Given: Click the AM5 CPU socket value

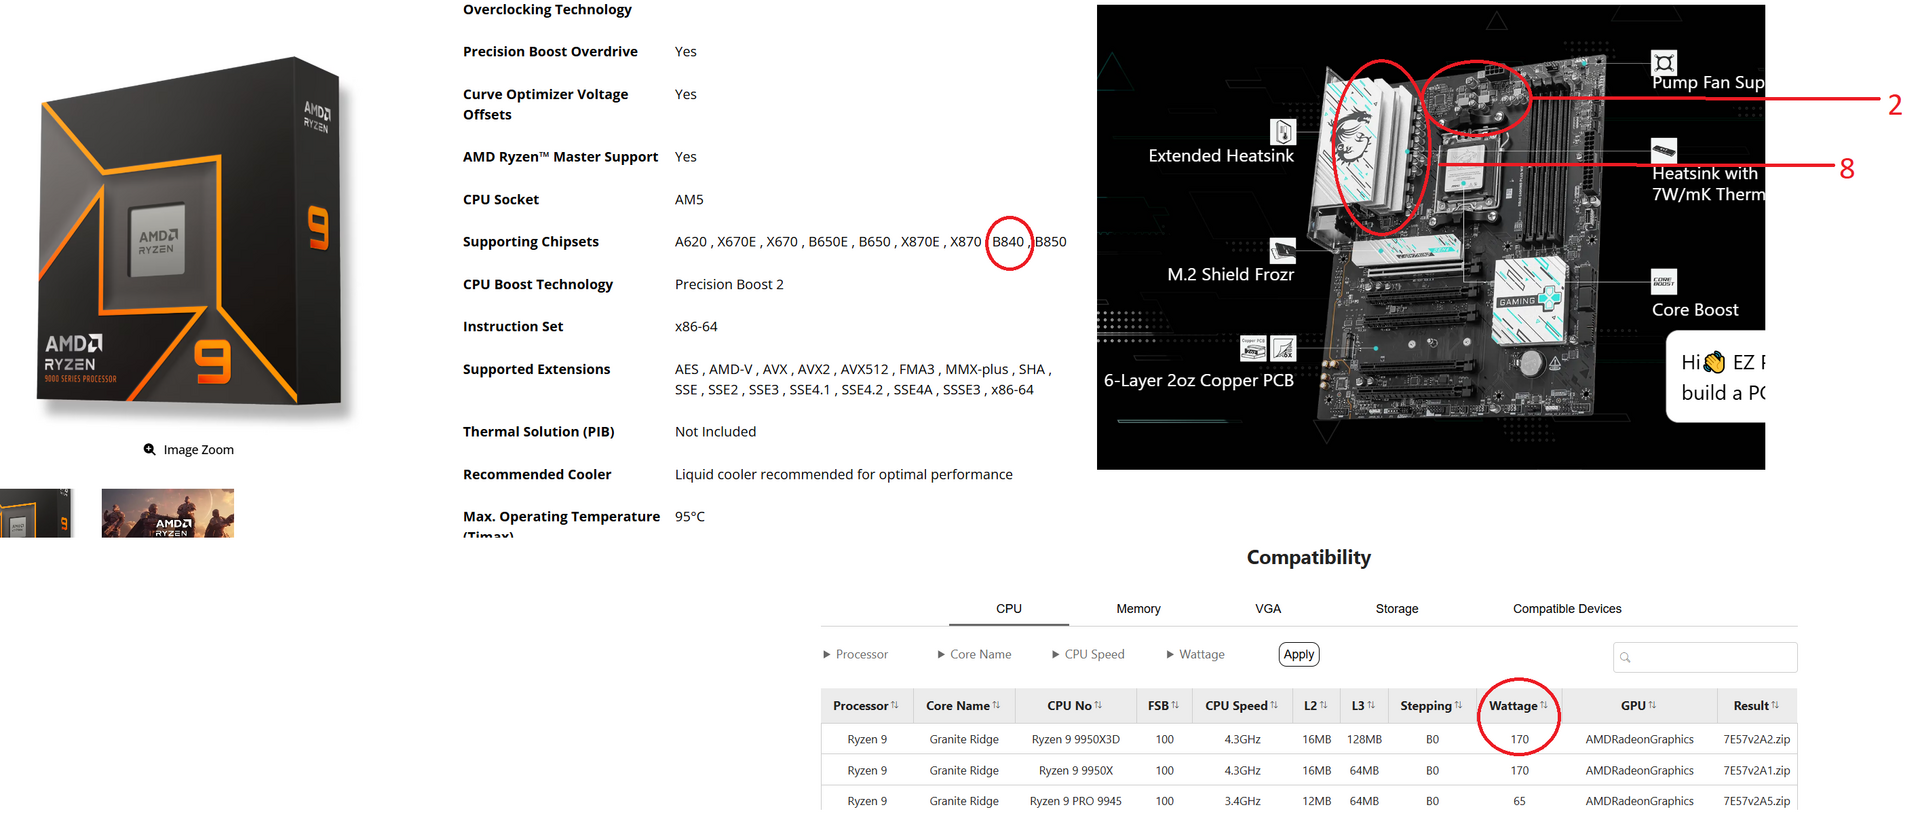Looking at the screenshot, I should [x=689, y=200].
